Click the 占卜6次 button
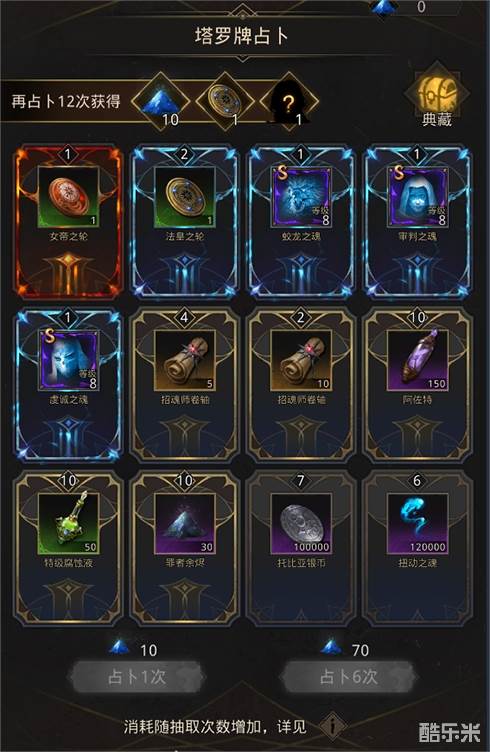This screenshot has height=752, width=490. click(x=349, y=677)
